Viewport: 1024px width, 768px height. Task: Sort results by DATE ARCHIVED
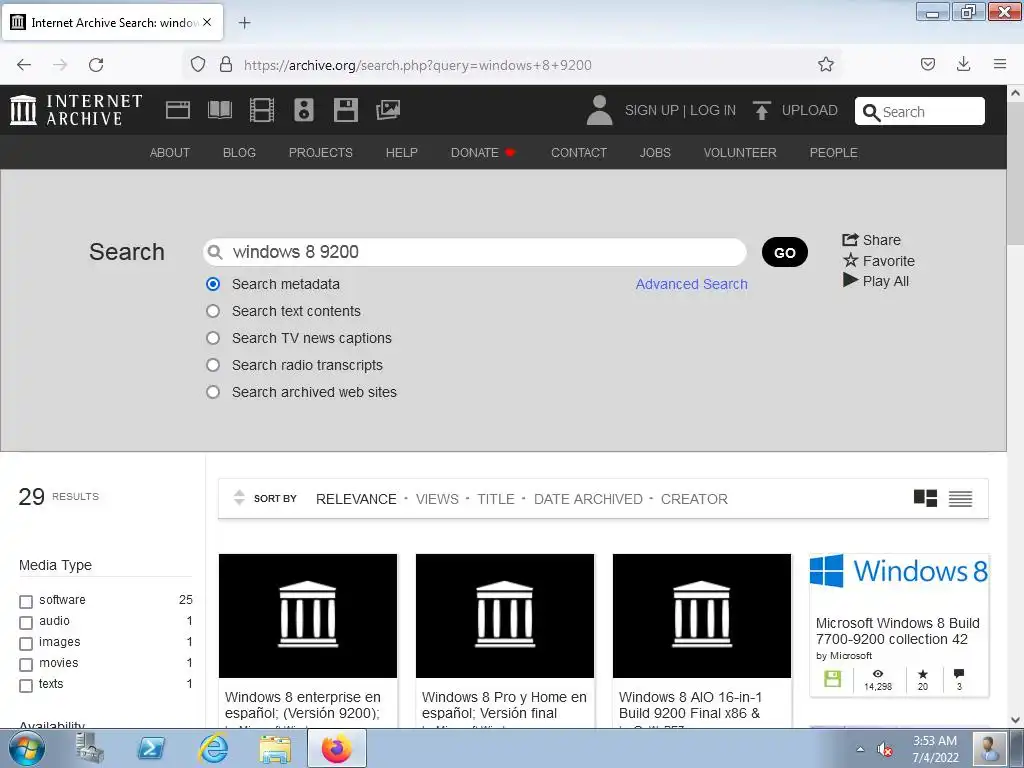pyautogui.click(x=588, y=499)
